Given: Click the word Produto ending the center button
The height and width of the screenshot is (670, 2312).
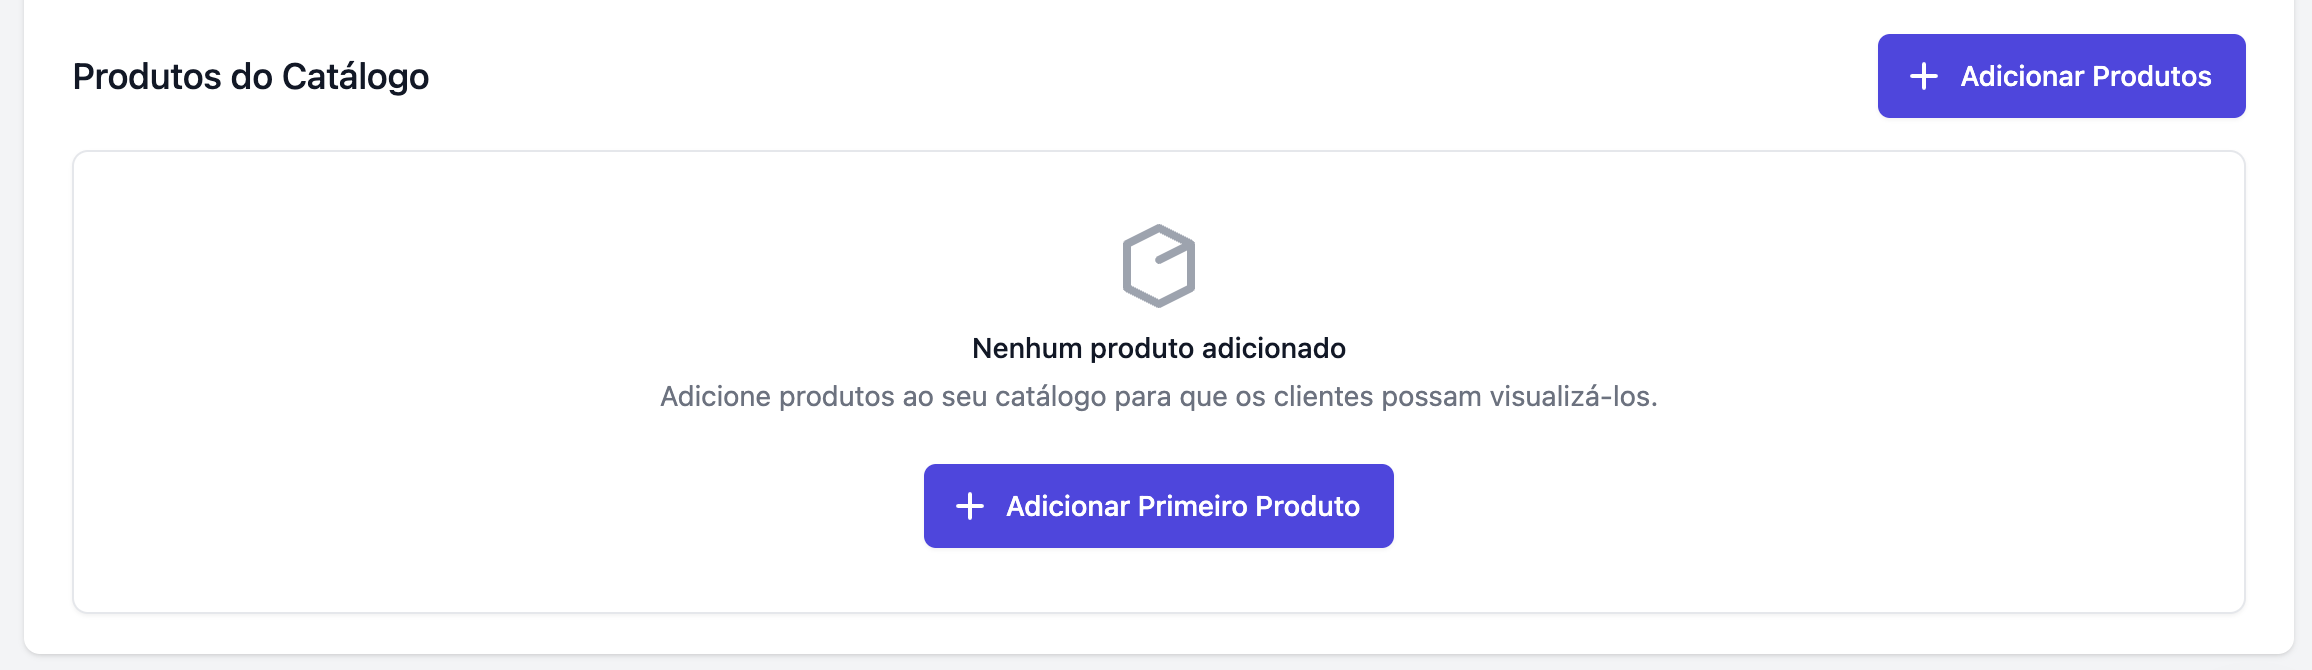Looking at the screenshot, I should coord(1307,506).
